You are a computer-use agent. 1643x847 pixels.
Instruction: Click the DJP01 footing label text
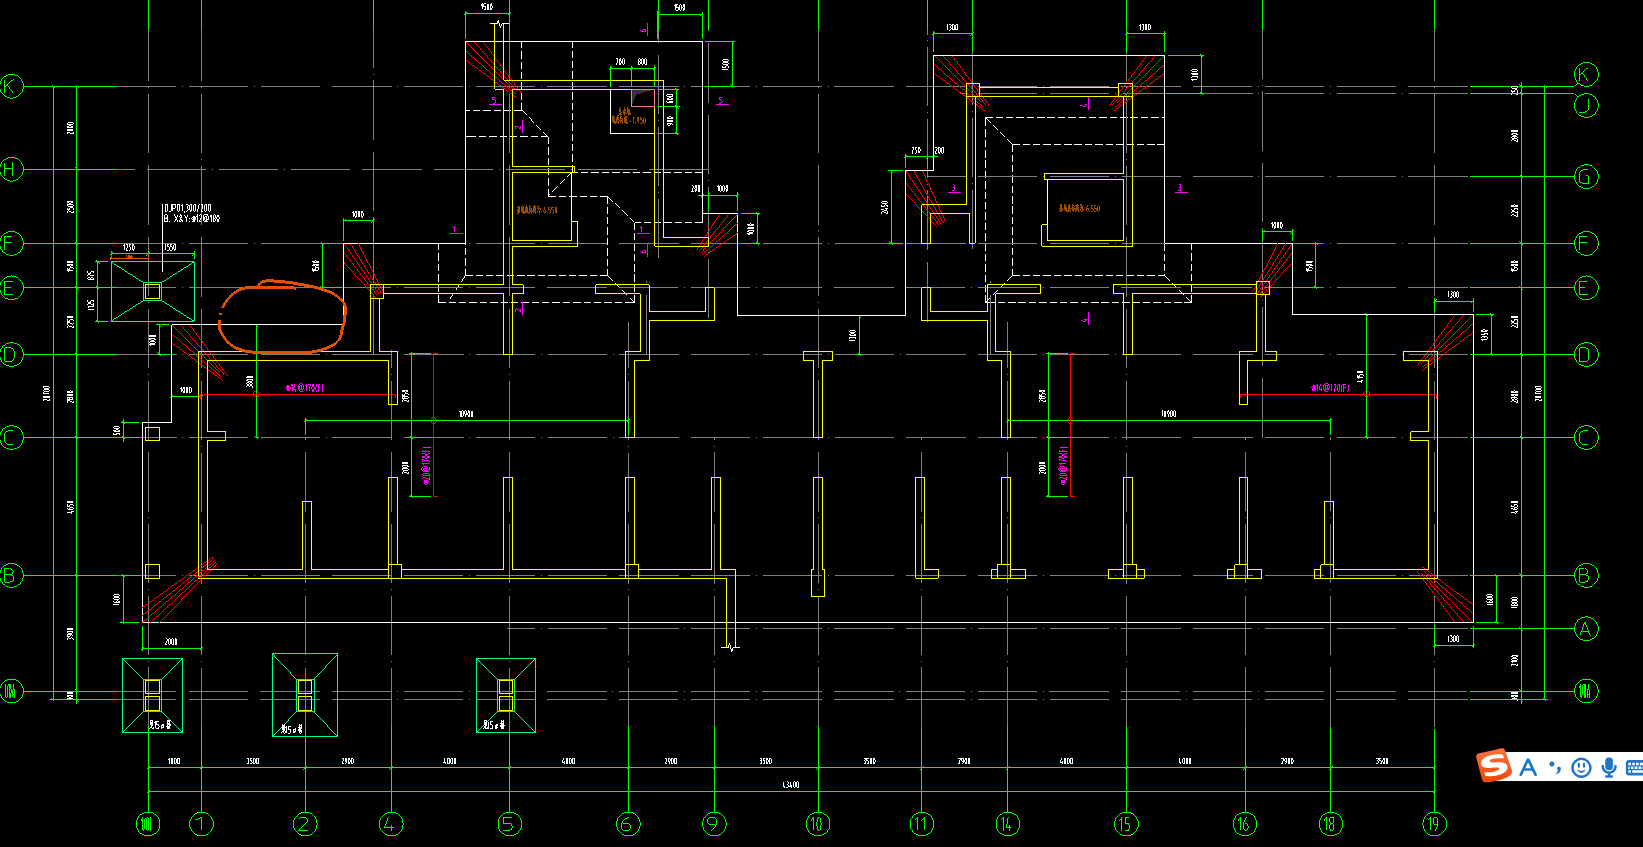coord(189,208)
